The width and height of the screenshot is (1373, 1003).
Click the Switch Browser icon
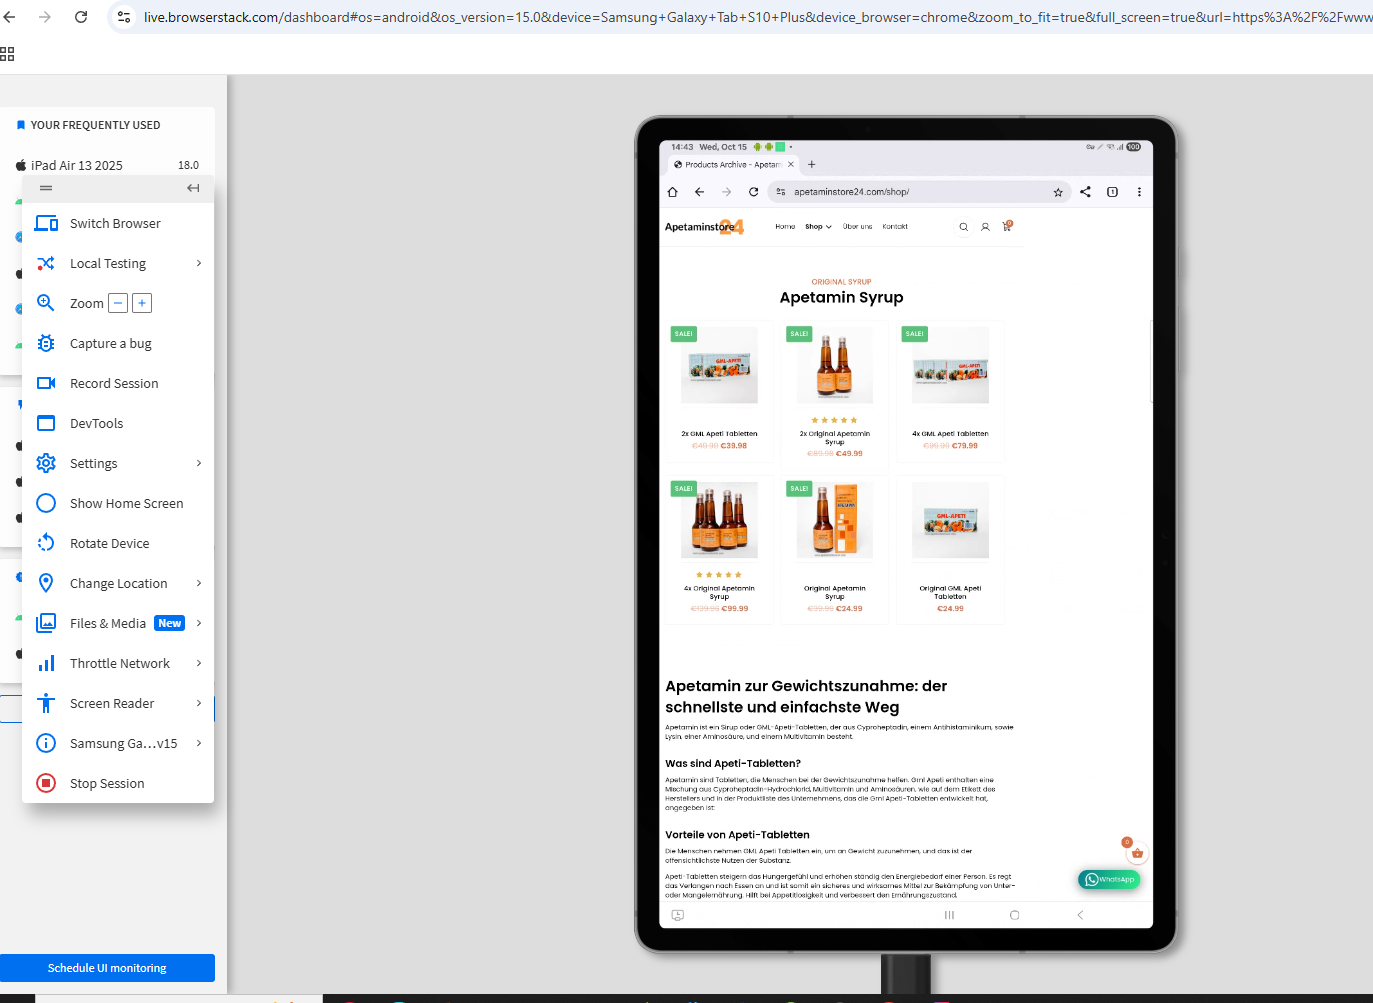pos(46,223)
